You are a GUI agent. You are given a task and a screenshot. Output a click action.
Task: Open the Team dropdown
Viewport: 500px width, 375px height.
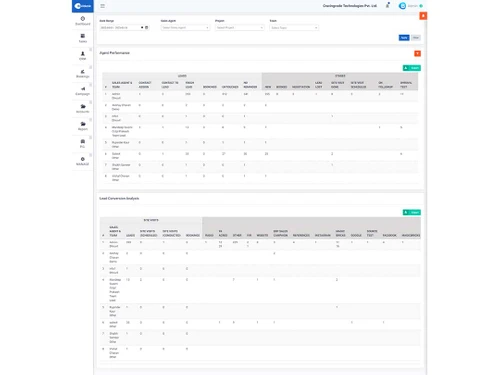[294, 28]
